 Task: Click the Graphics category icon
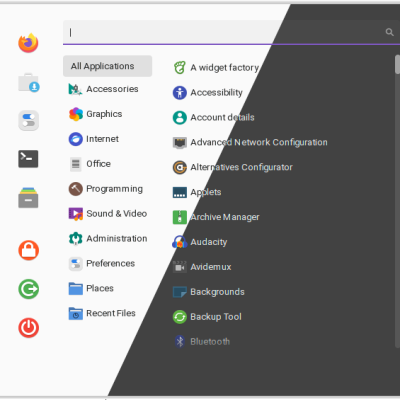(x=76, y=114)
